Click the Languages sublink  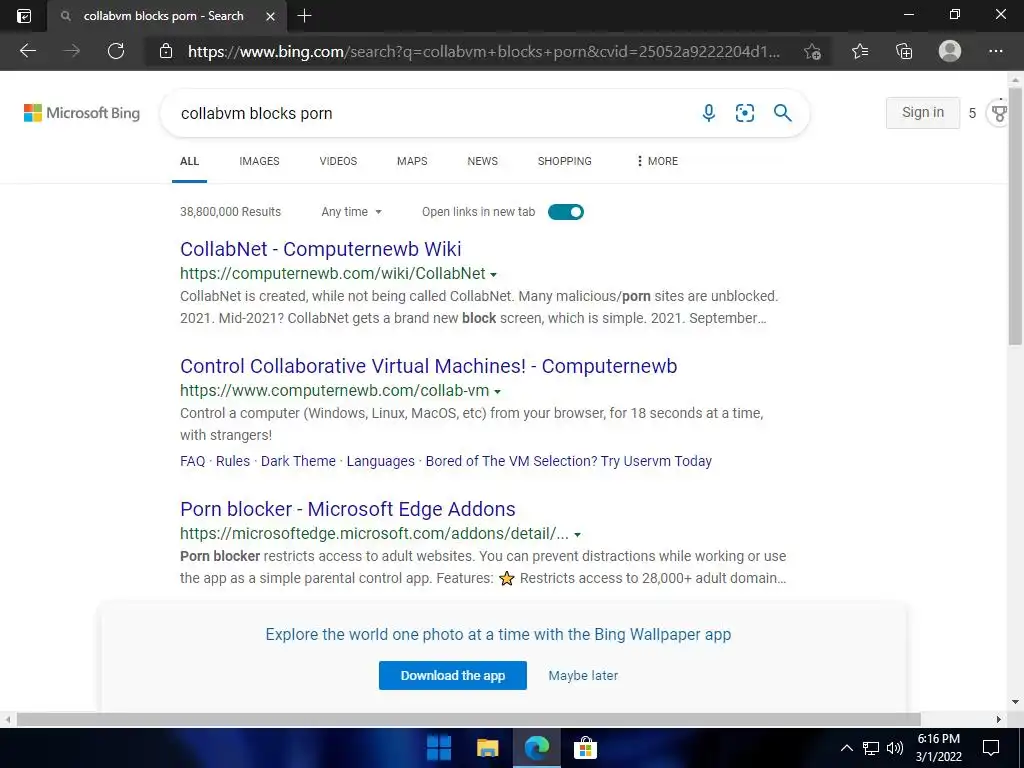pyautogui.click(x=381, y=461)
